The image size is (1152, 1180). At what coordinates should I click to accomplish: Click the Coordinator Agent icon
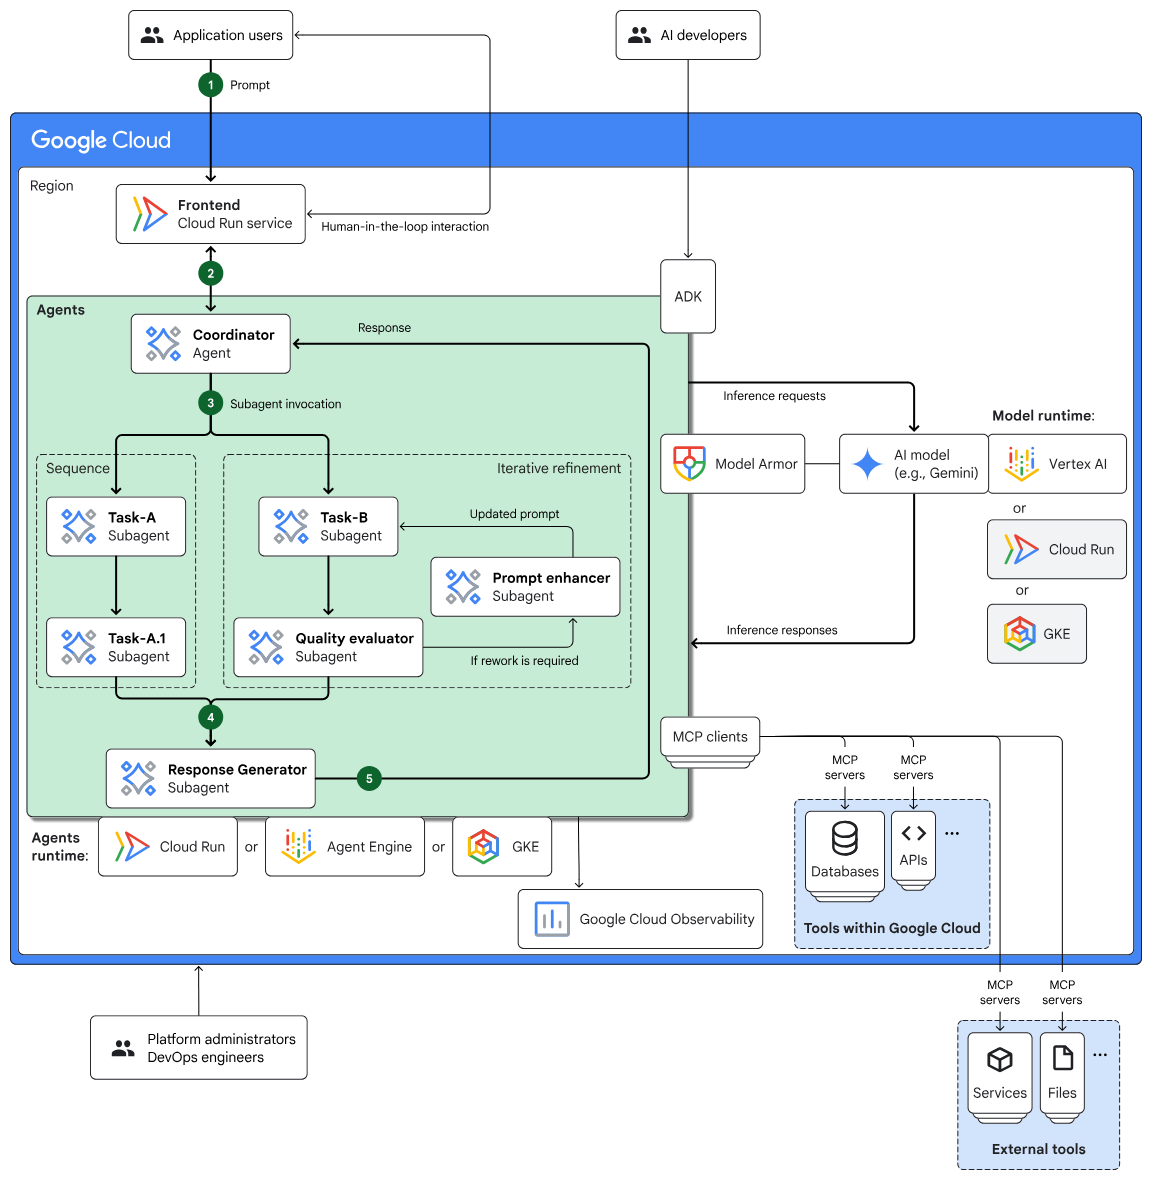[x=161, y=343]
